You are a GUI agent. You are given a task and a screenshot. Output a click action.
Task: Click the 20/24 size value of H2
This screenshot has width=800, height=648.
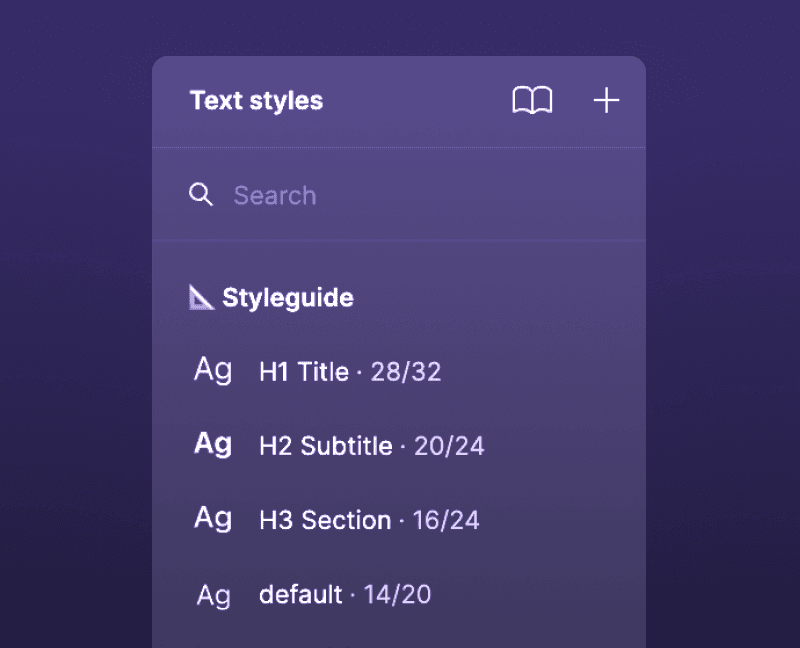[449, 446]
